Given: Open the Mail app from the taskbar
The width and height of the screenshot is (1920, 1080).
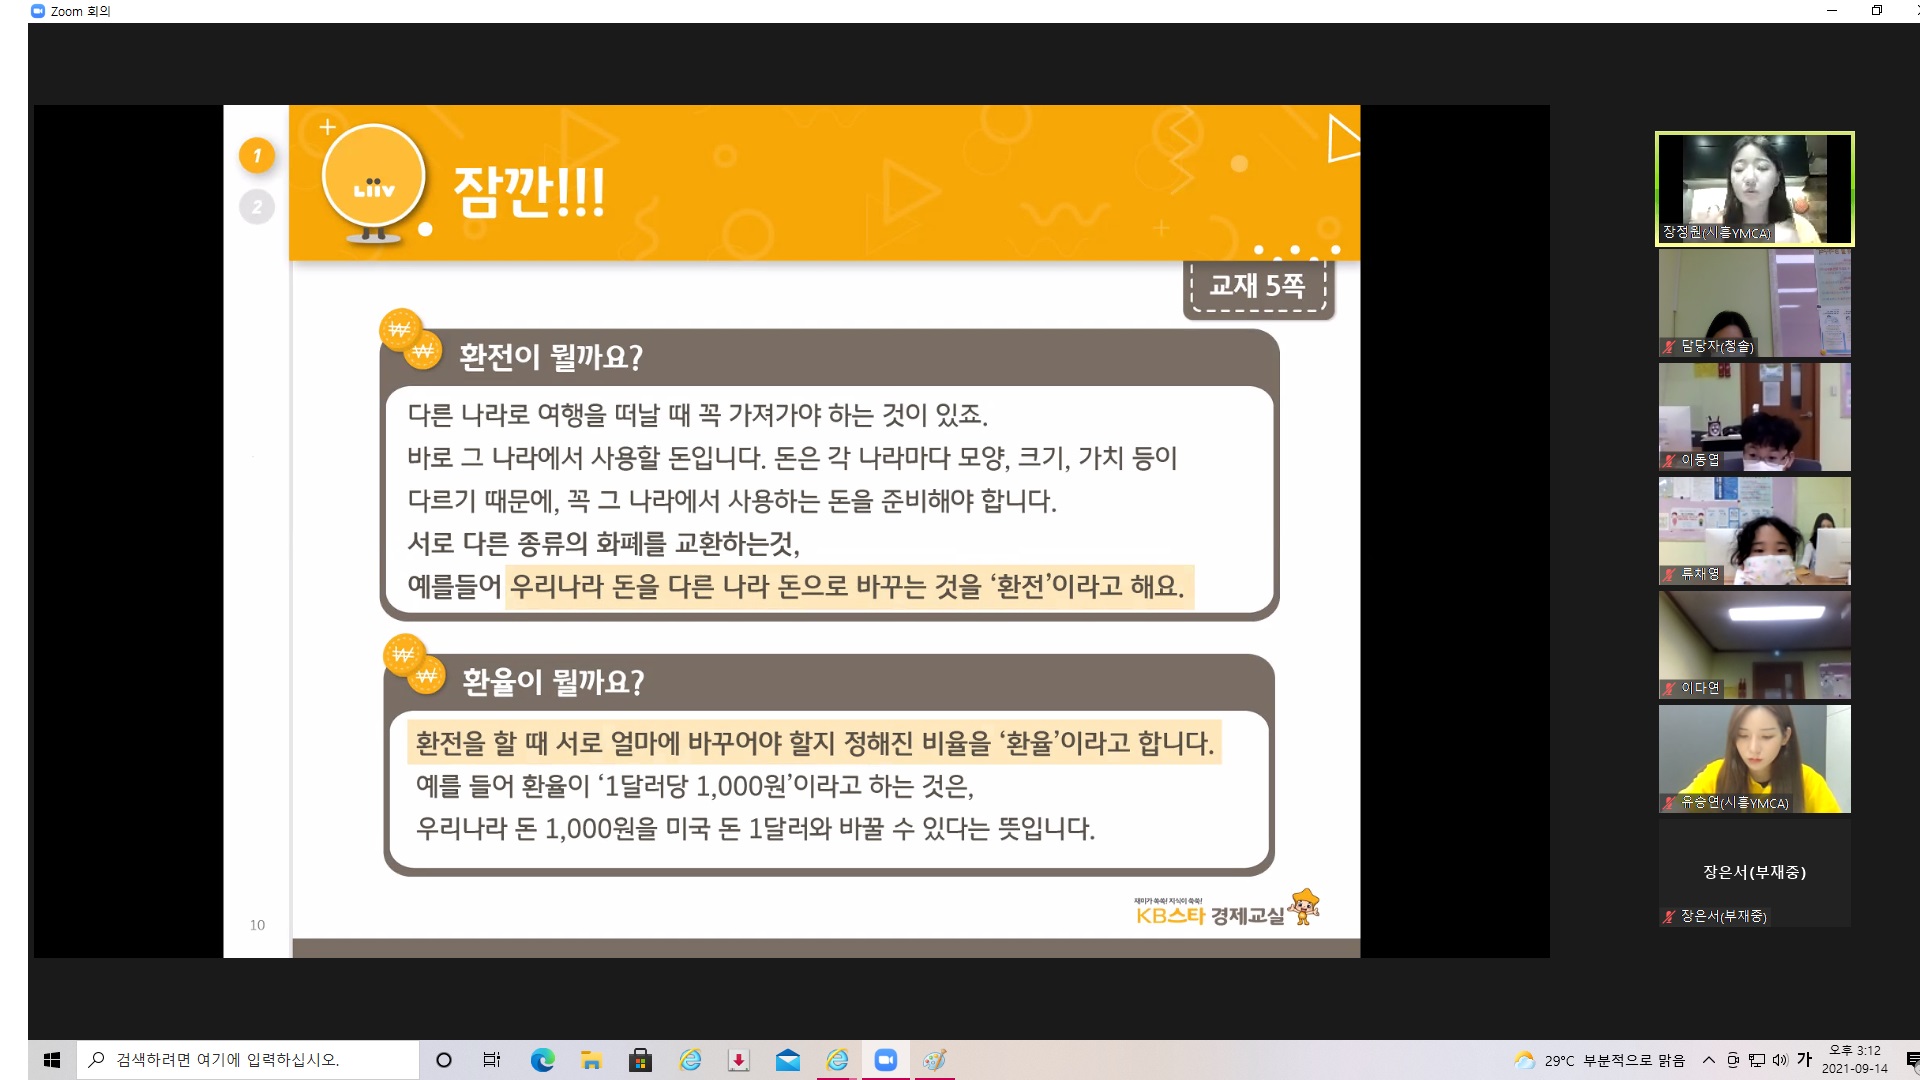Looking at the screenshot, I should tap(788, 1060).
